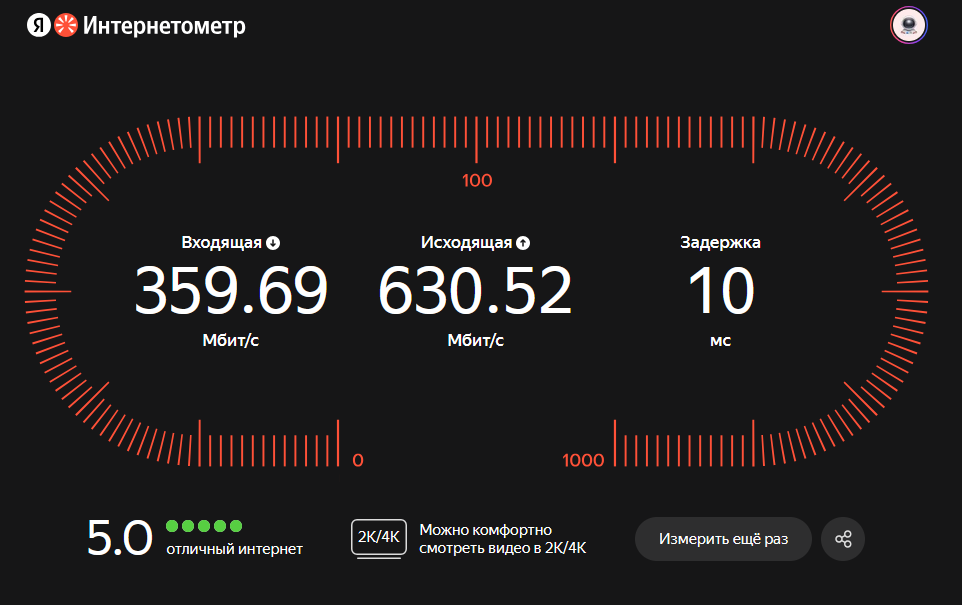Click "Можно комфортно смотреть видео" text
Screen dimensions: 962x605
(502, 539)
